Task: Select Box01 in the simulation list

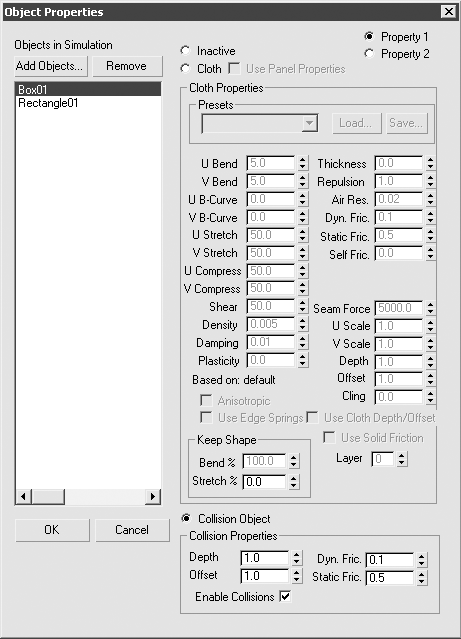Action: 88,89
